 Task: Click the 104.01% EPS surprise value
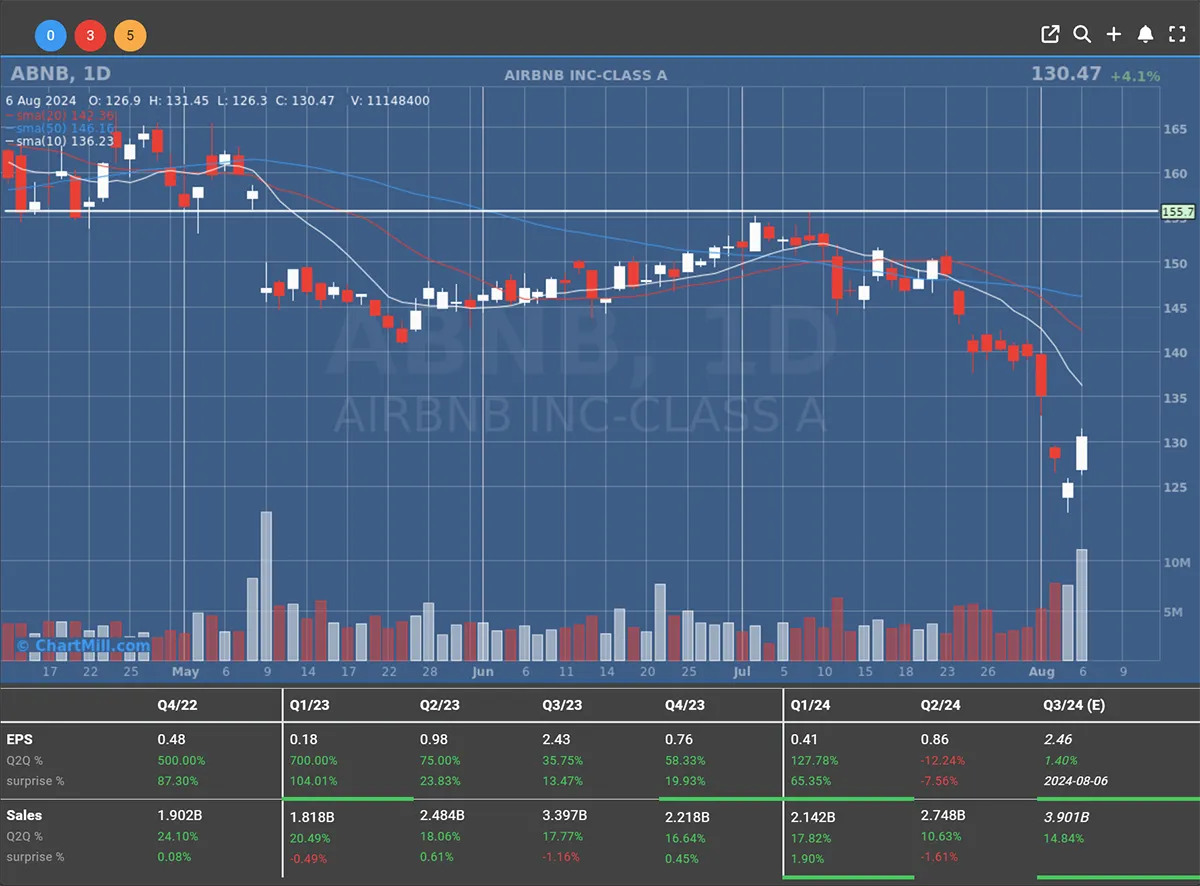313,781
